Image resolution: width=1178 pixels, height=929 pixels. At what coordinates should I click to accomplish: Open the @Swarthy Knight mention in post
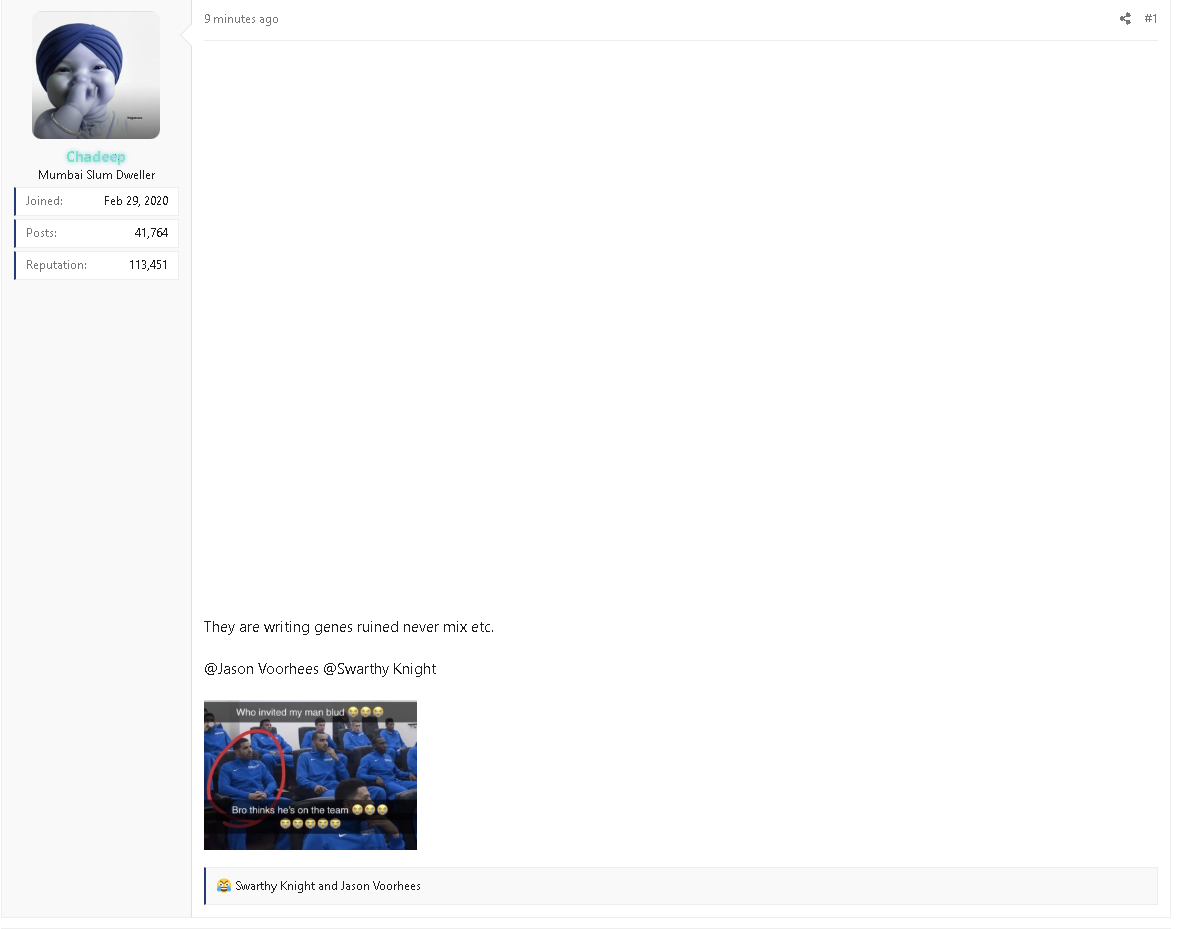tap(380, 669)
